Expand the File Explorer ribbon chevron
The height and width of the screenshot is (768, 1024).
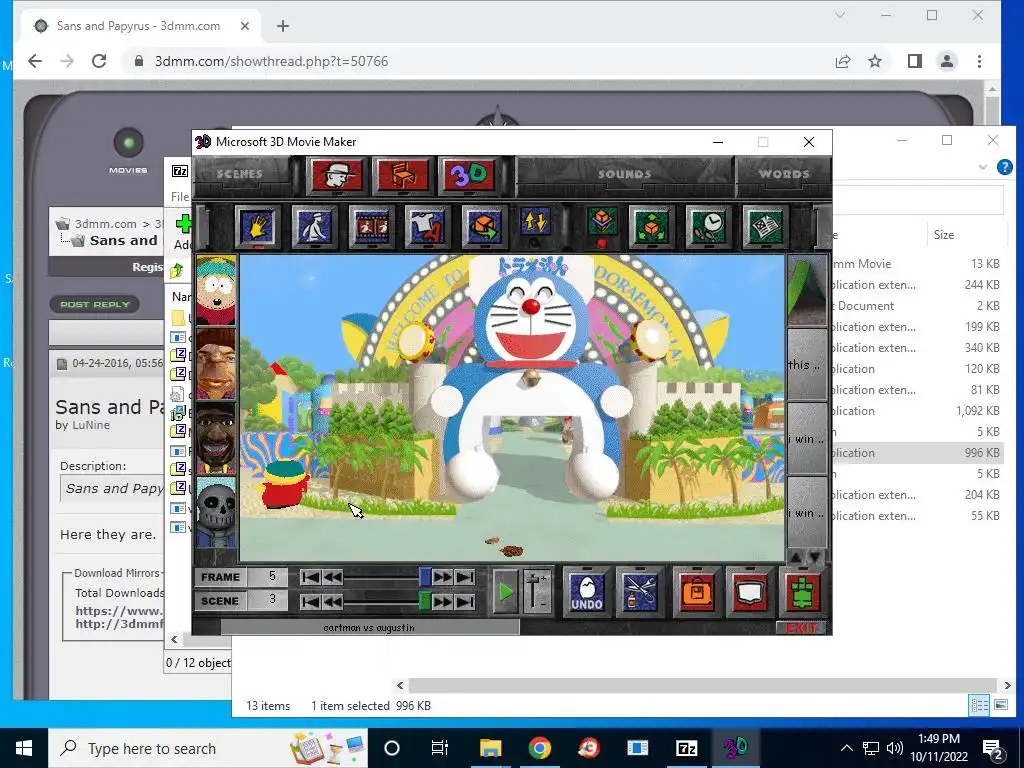983,167
